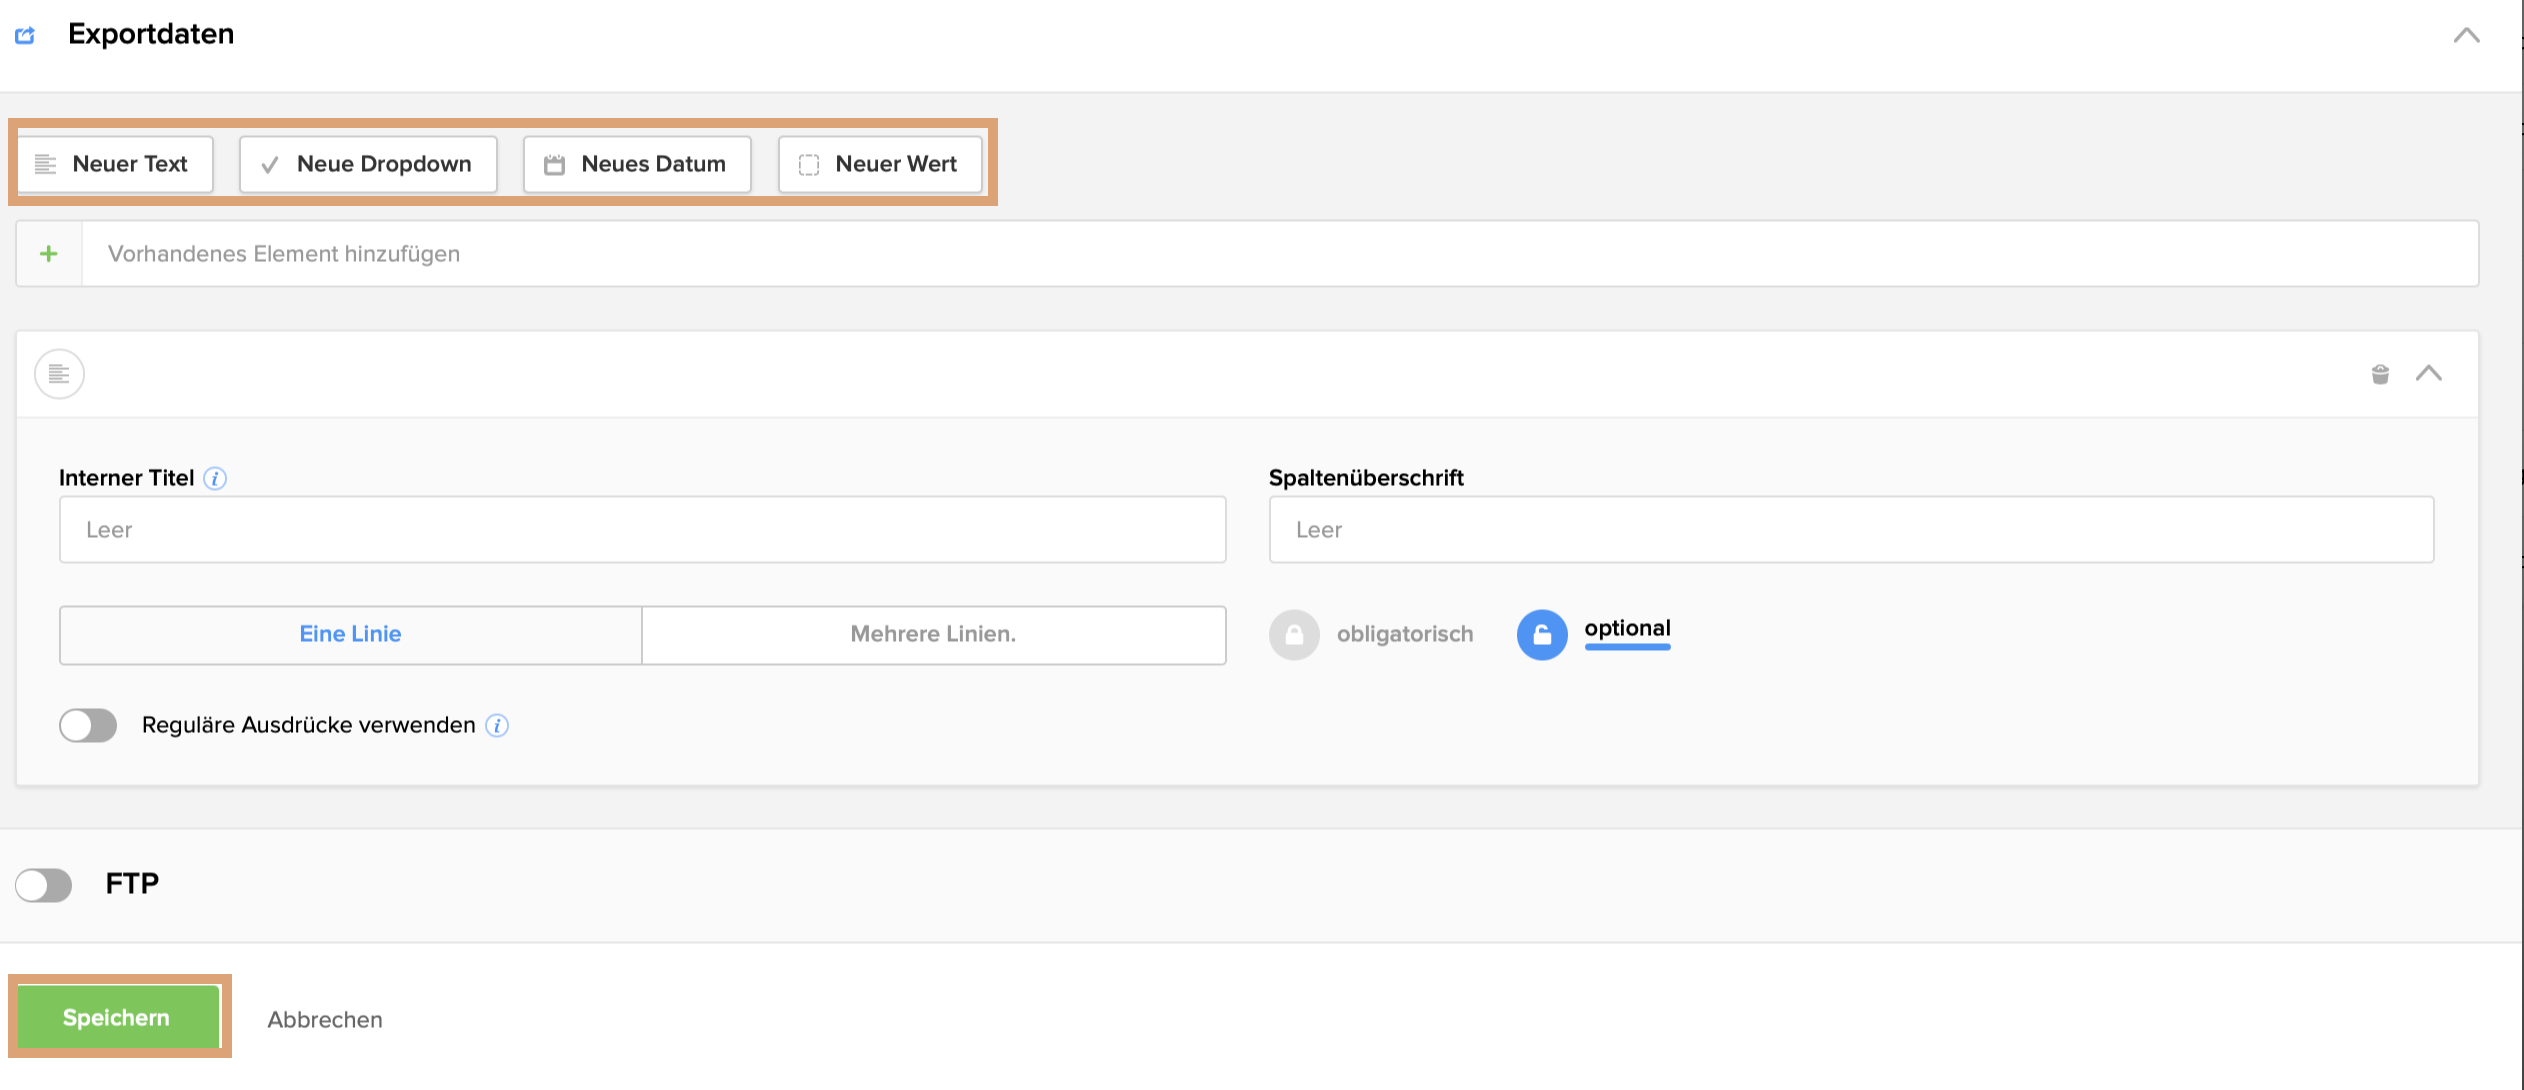Viewport: 2524px width, 1090px height.
Task: Click the export icon beside Exportdaten
Action: point(25,36)
